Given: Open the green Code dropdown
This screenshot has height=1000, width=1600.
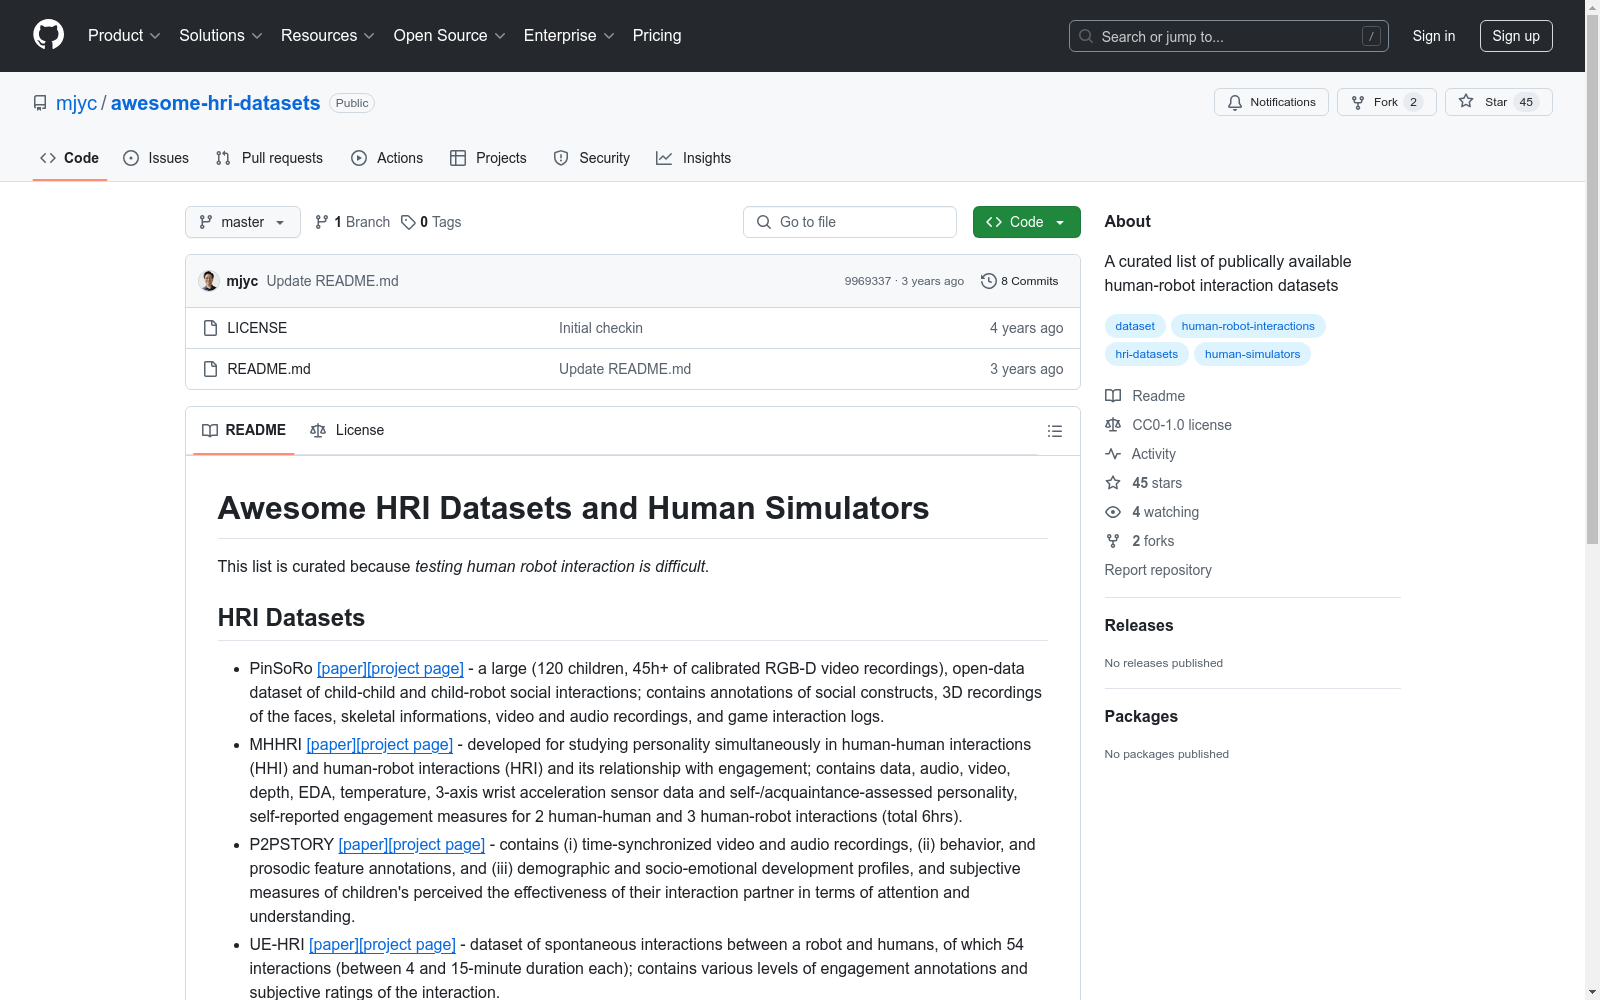Looking at the screenshot, I should tap(1026, 222).
